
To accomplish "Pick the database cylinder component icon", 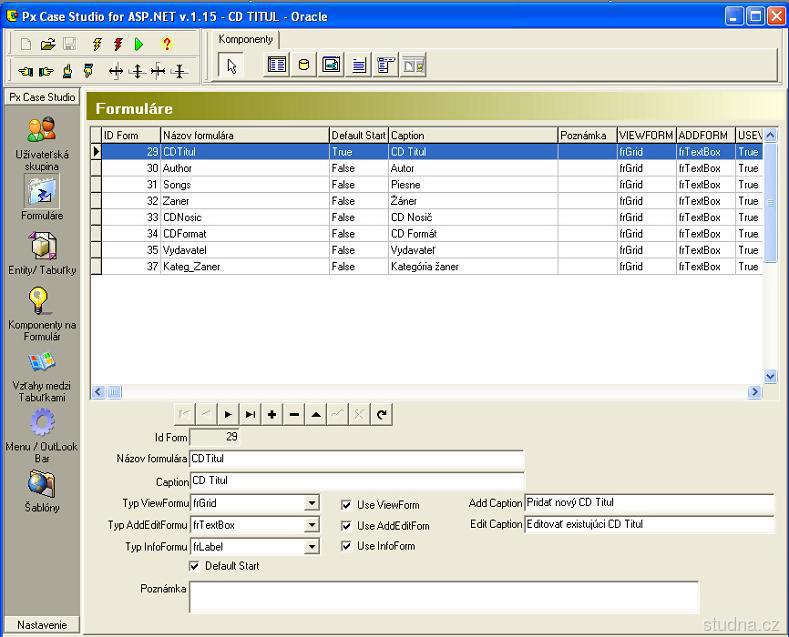I will coord(303,66).
